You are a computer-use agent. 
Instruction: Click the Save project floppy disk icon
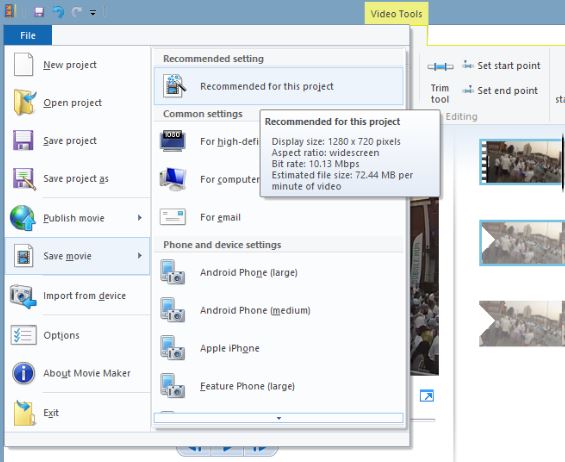(23, 140)
